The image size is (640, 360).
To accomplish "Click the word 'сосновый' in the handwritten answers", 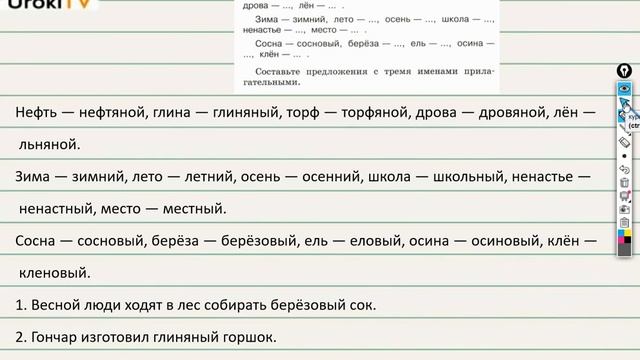I will pos(111,241).
